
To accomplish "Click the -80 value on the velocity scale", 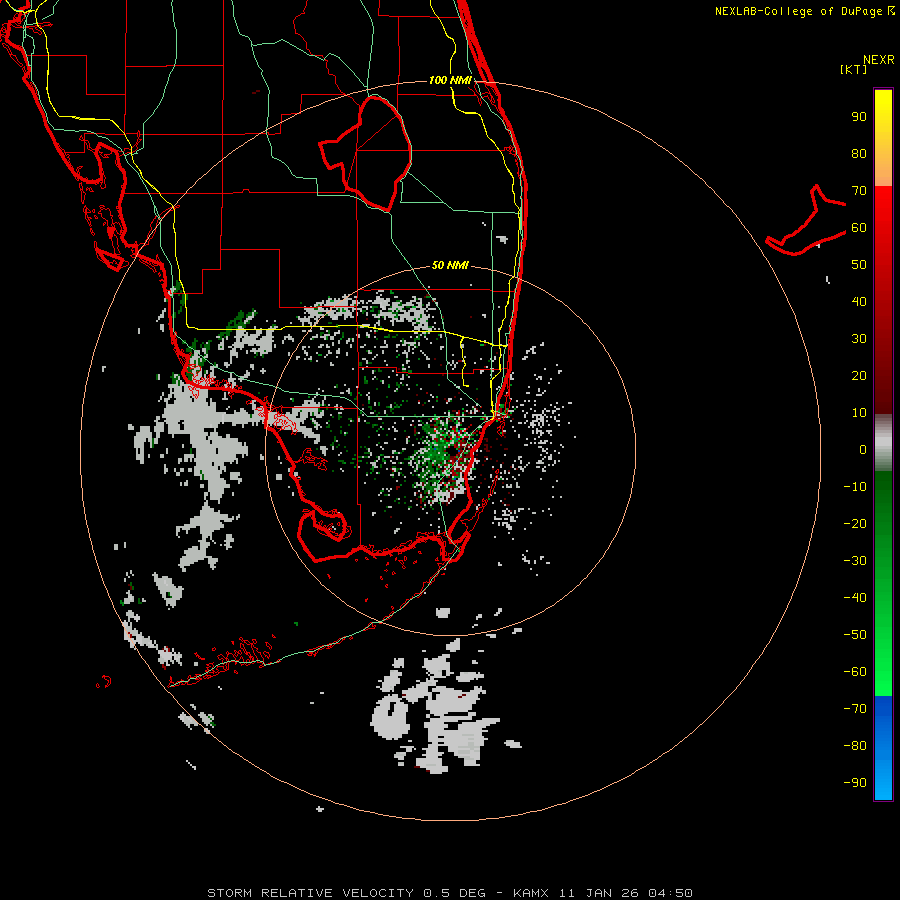I will pos(855,746).
